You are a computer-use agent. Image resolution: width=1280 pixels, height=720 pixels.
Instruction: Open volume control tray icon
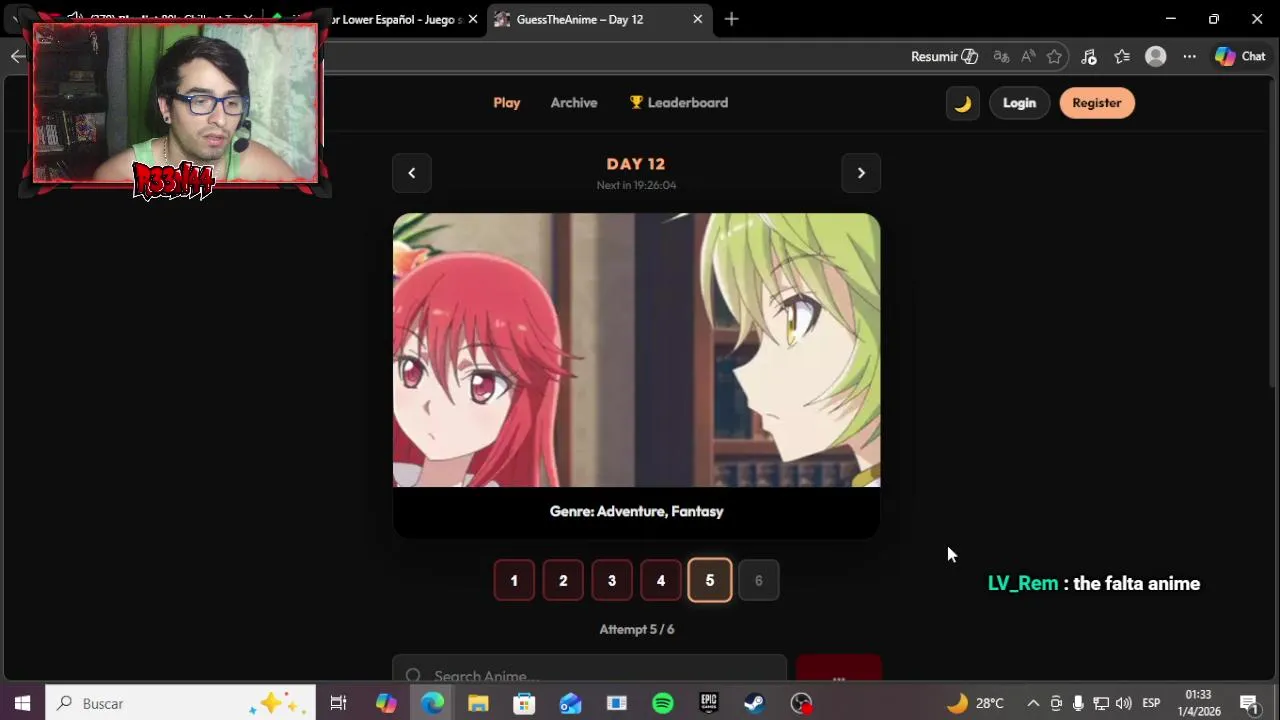point(1124,703)
